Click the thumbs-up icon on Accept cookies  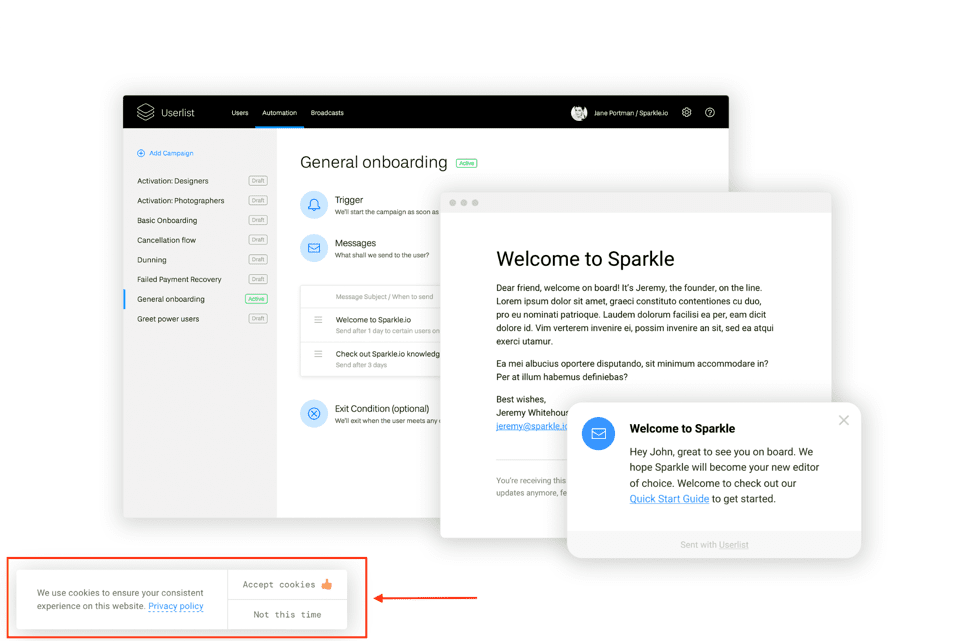(327, 584)
